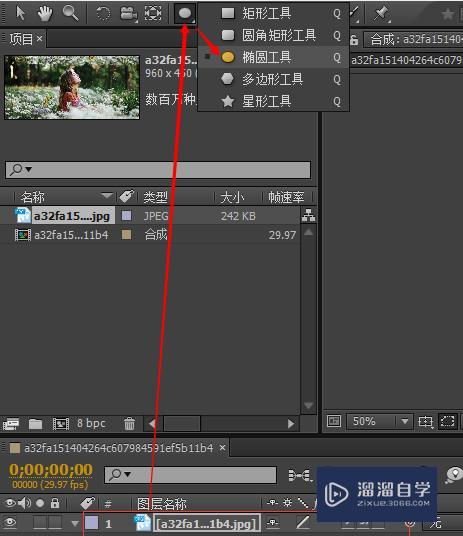Click the project search field
Viewport: 463px width, 536px height.
158,170
